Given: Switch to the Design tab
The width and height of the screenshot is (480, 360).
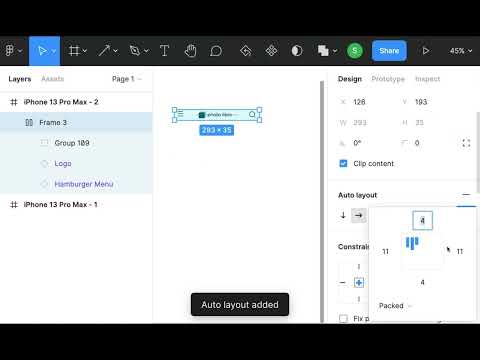Looking at the screenshot, I should point(350,79).
